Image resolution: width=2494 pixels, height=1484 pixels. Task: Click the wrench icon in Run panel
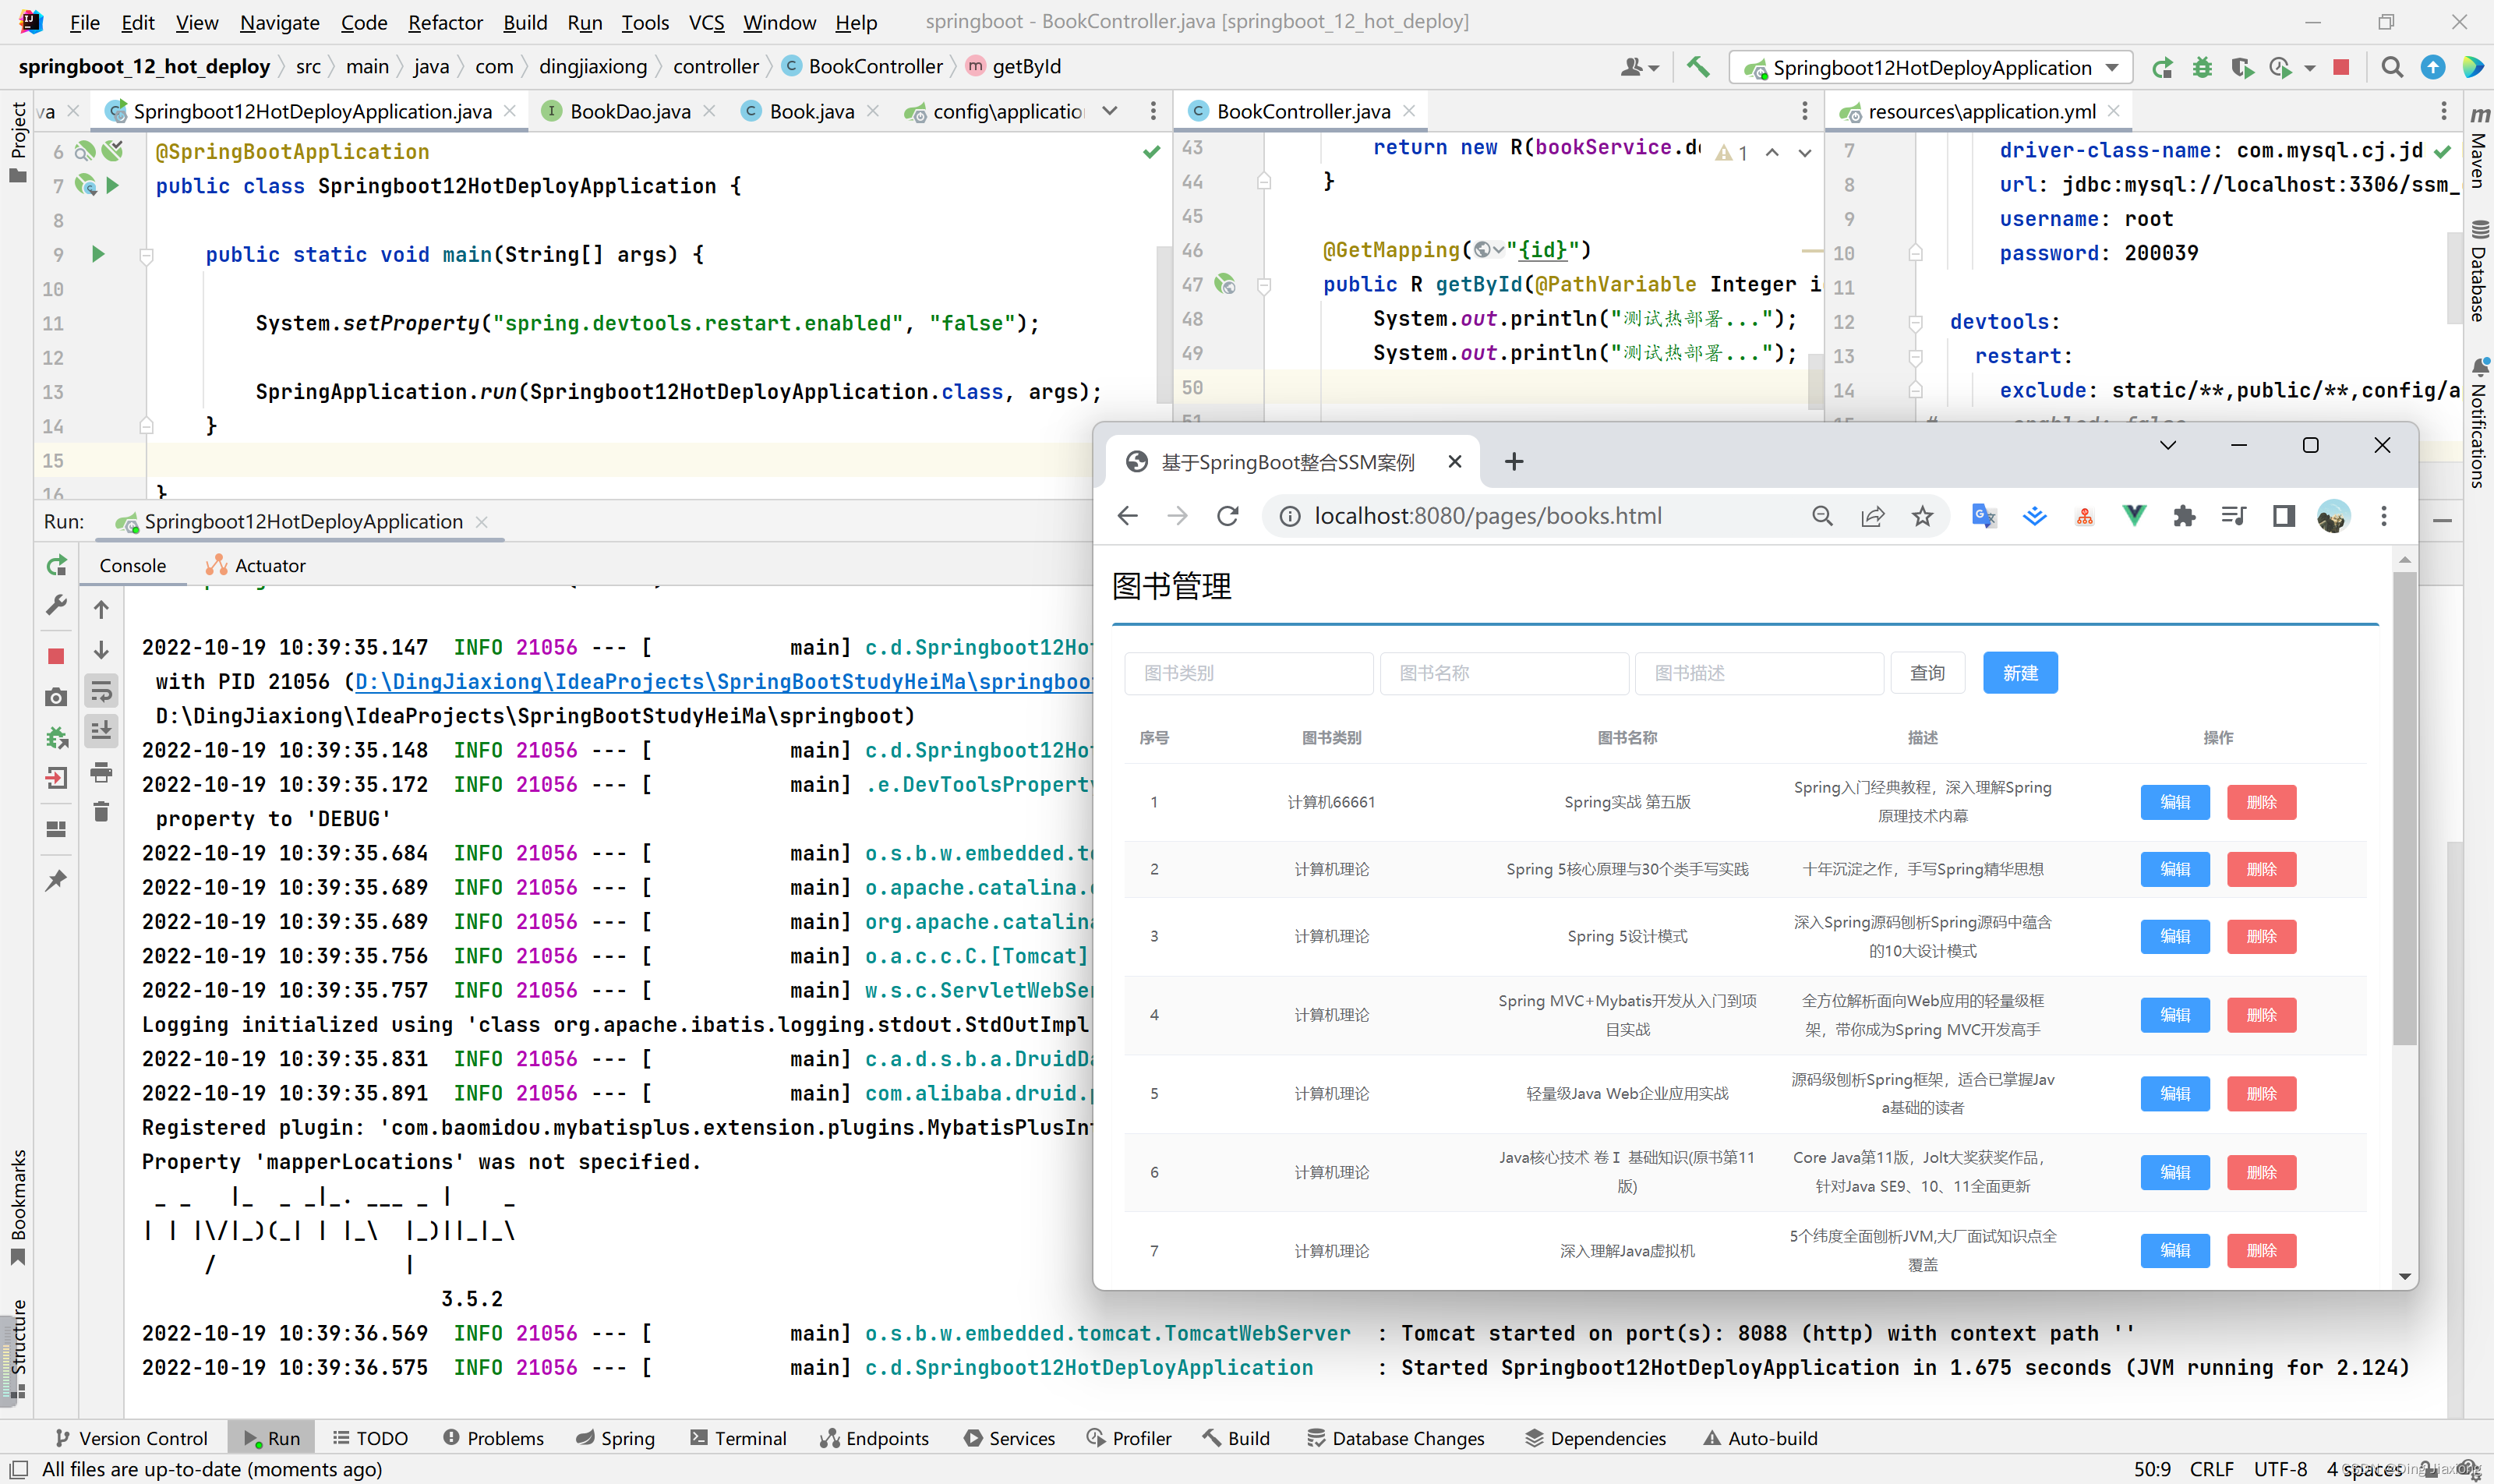point(57,605)
